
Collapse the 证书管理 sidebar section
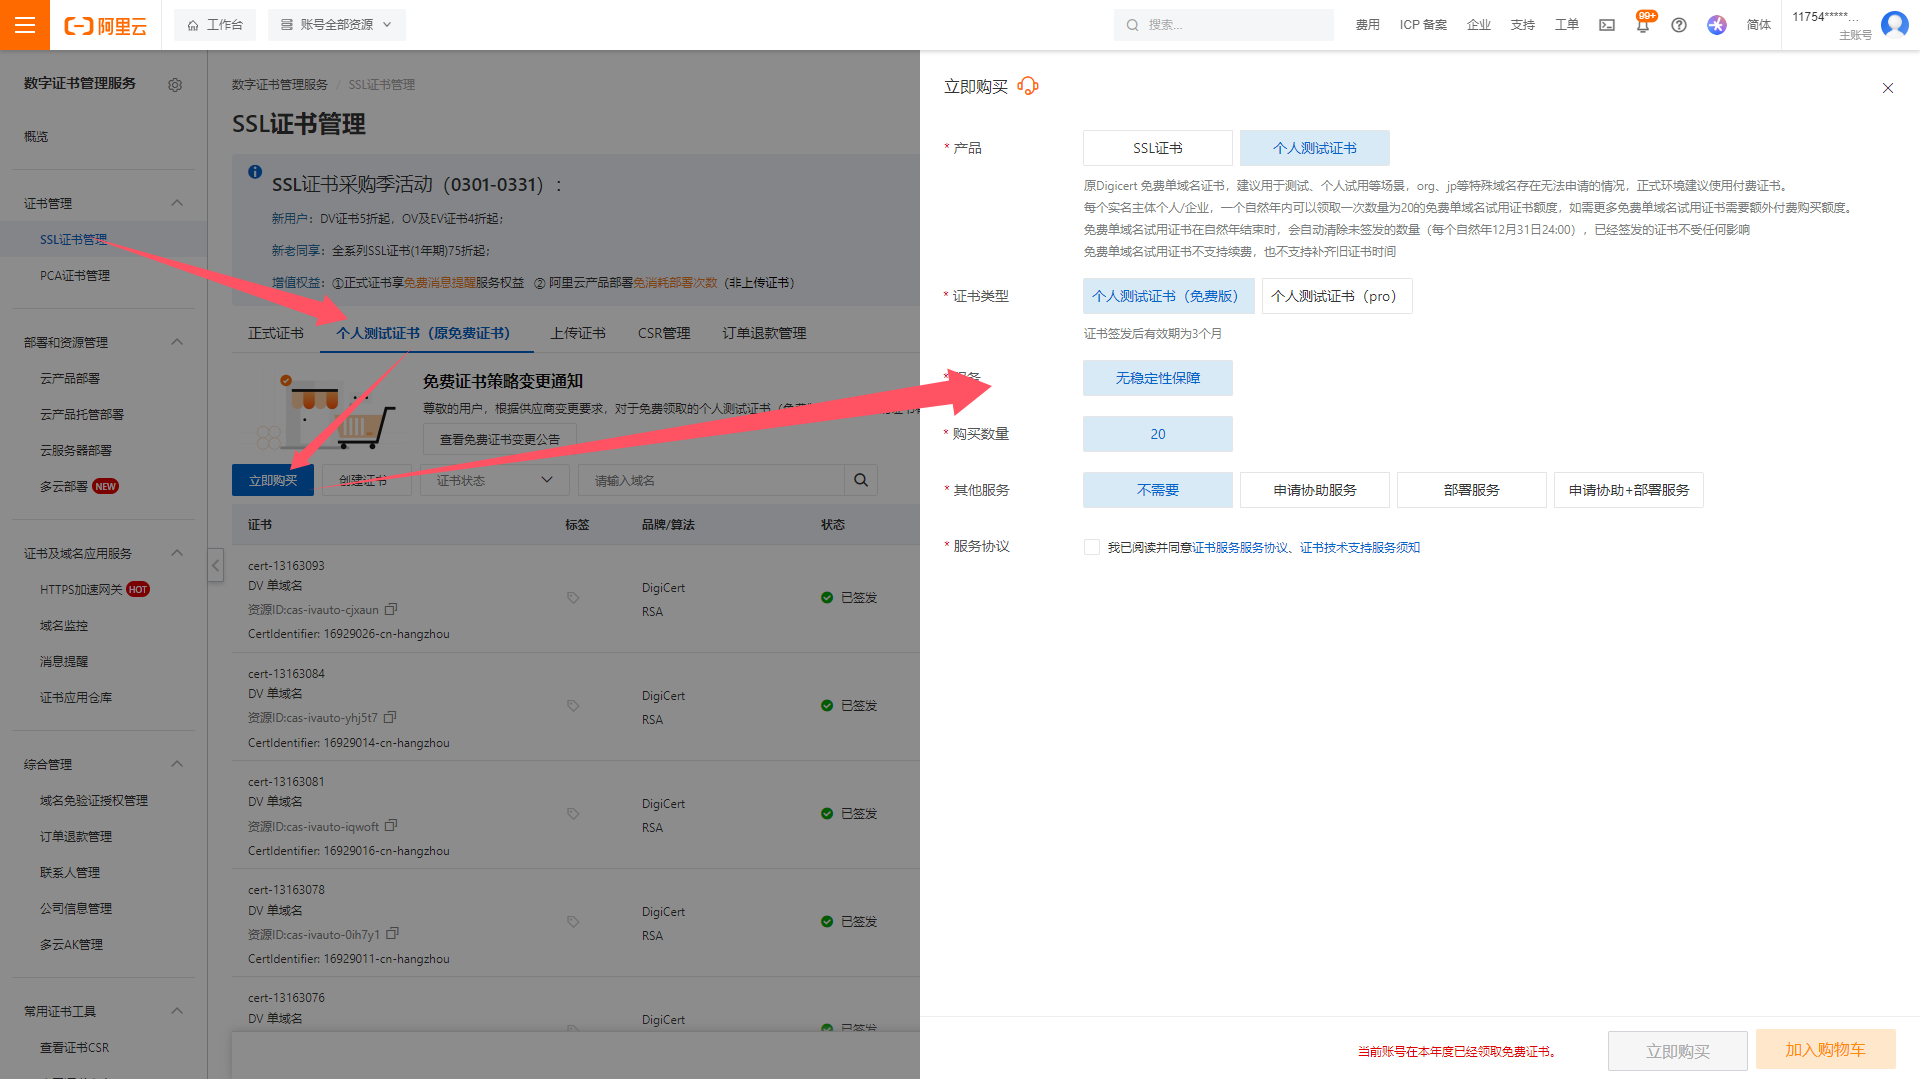pyautogui.click(x=177, y=203)
